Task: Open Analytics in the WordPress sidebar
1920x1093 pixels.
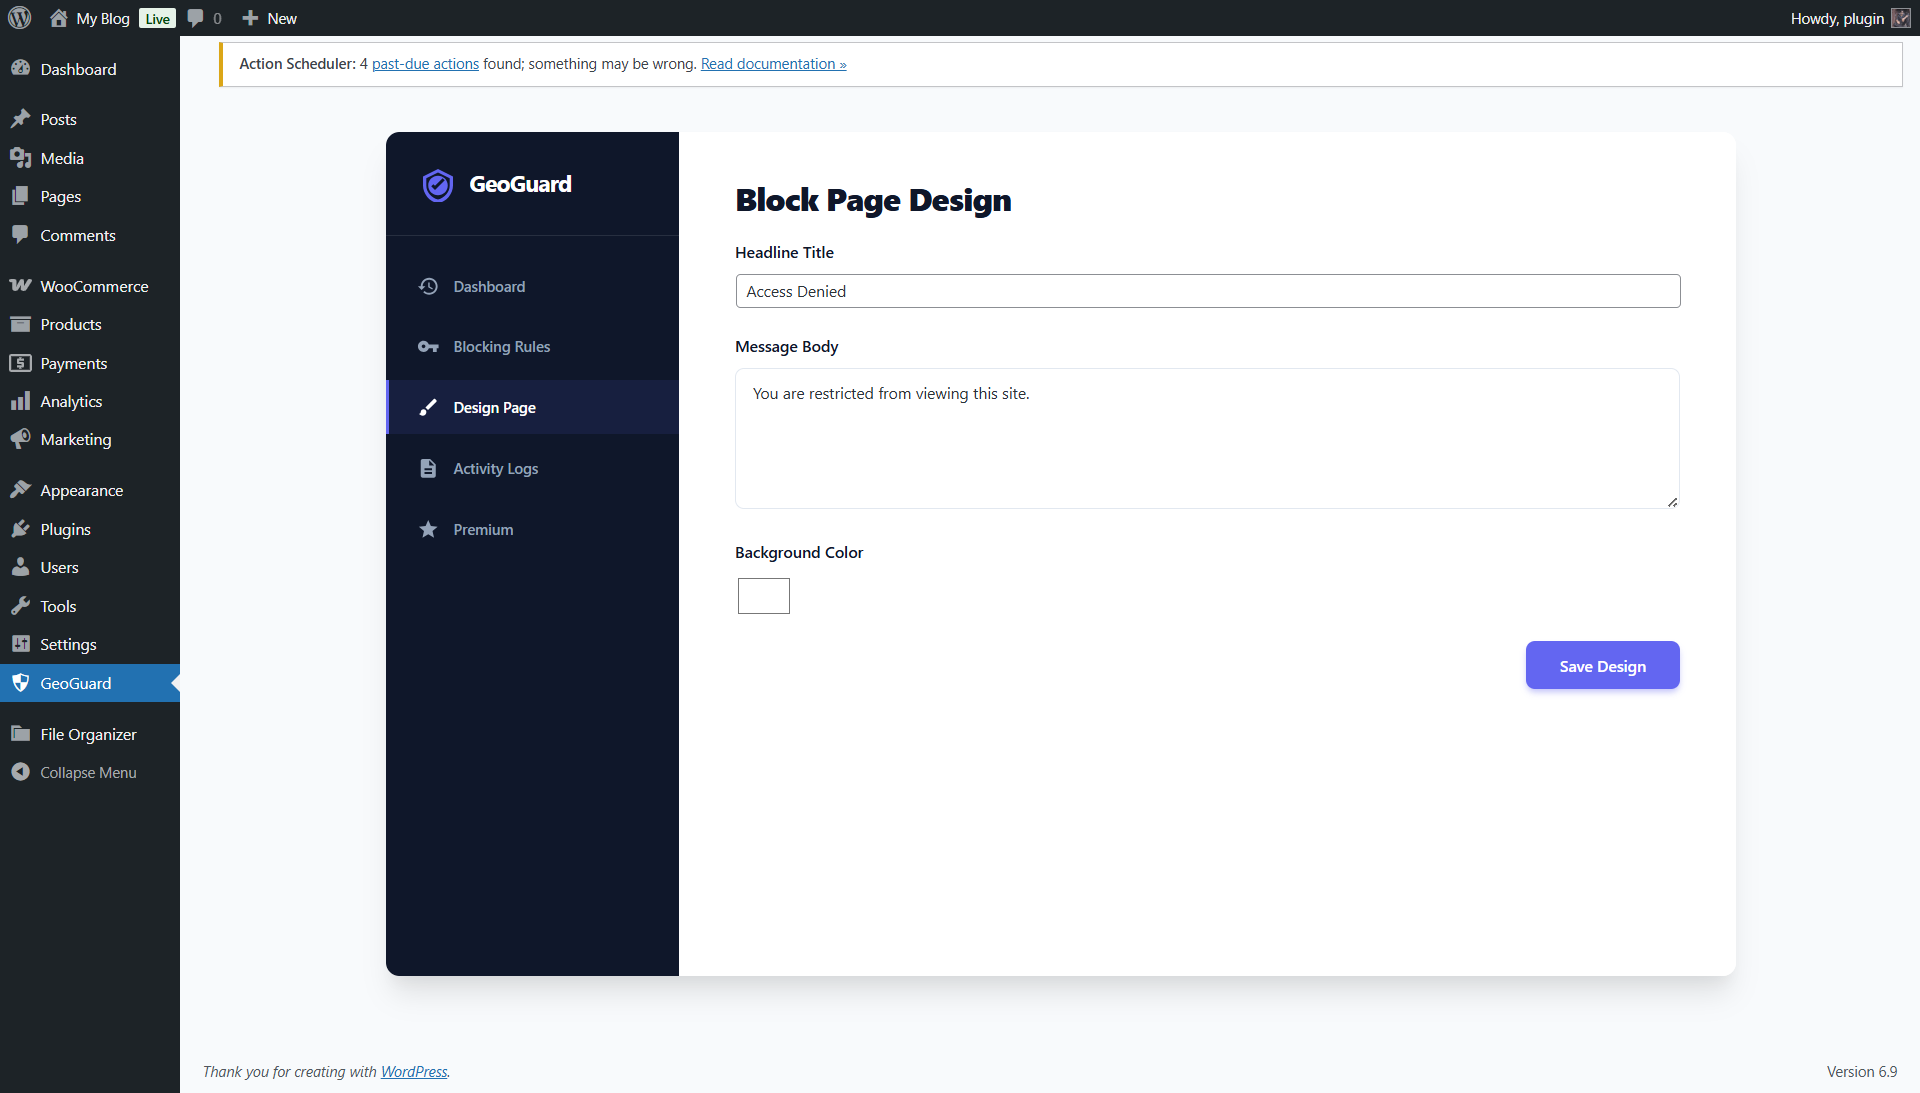Action: [x=71, y=401]
